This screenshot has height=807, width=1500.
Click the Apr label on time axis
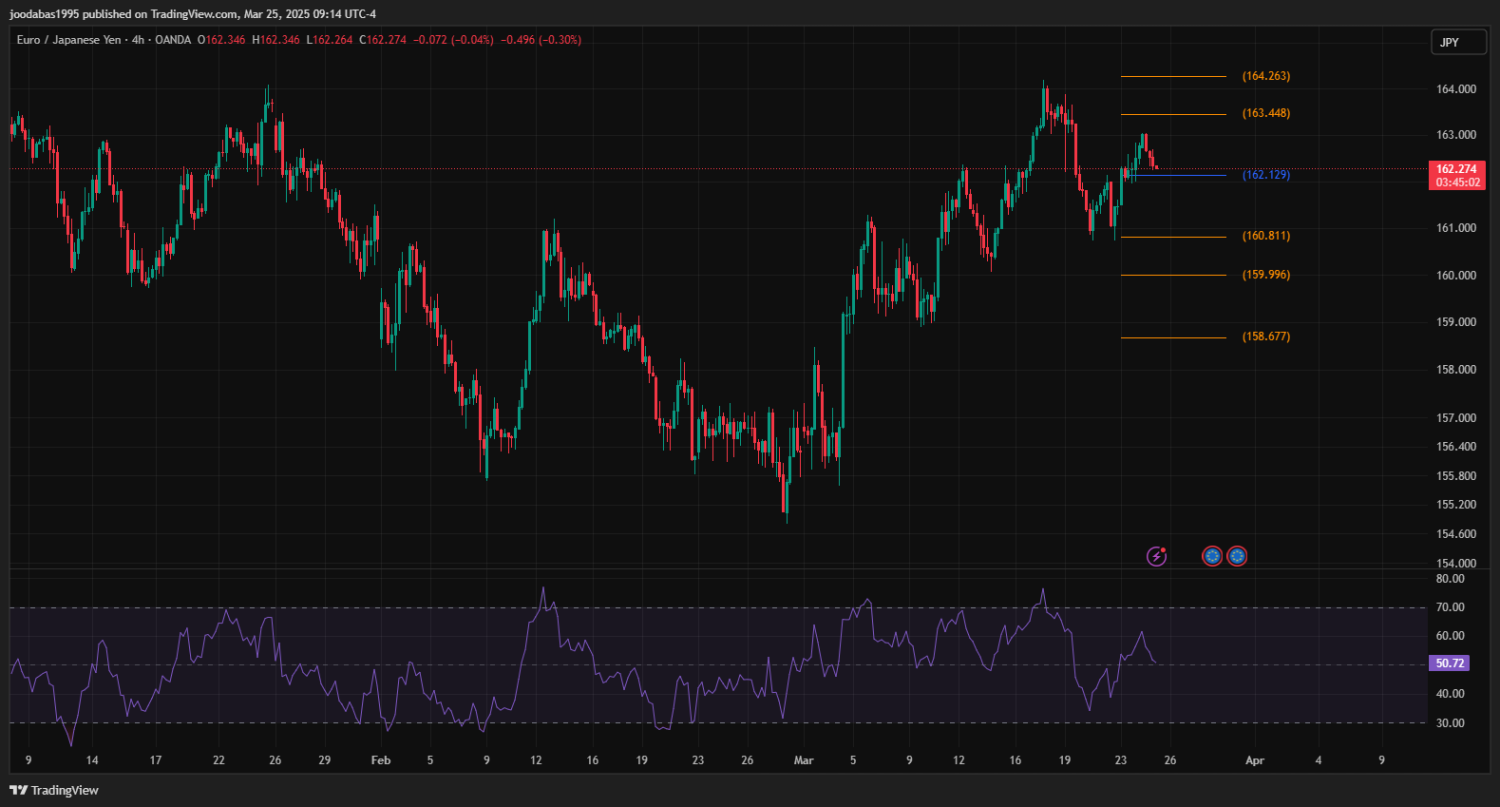click(x=1254, y=760)
